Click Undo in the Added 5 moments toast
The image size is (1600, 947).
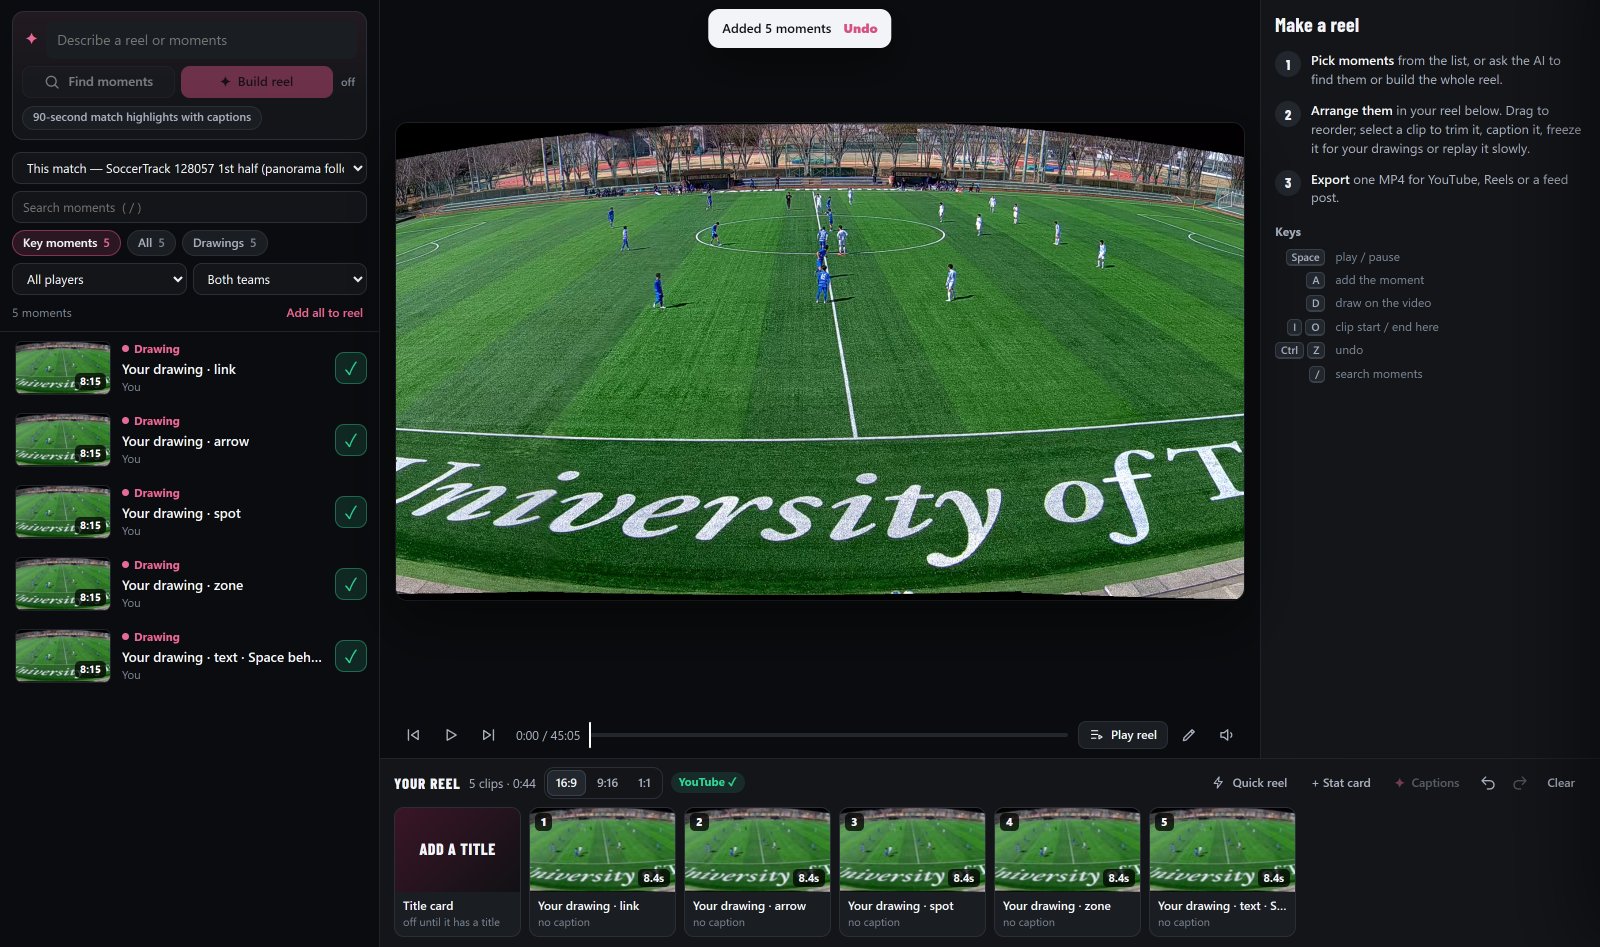tap(860, 29)
